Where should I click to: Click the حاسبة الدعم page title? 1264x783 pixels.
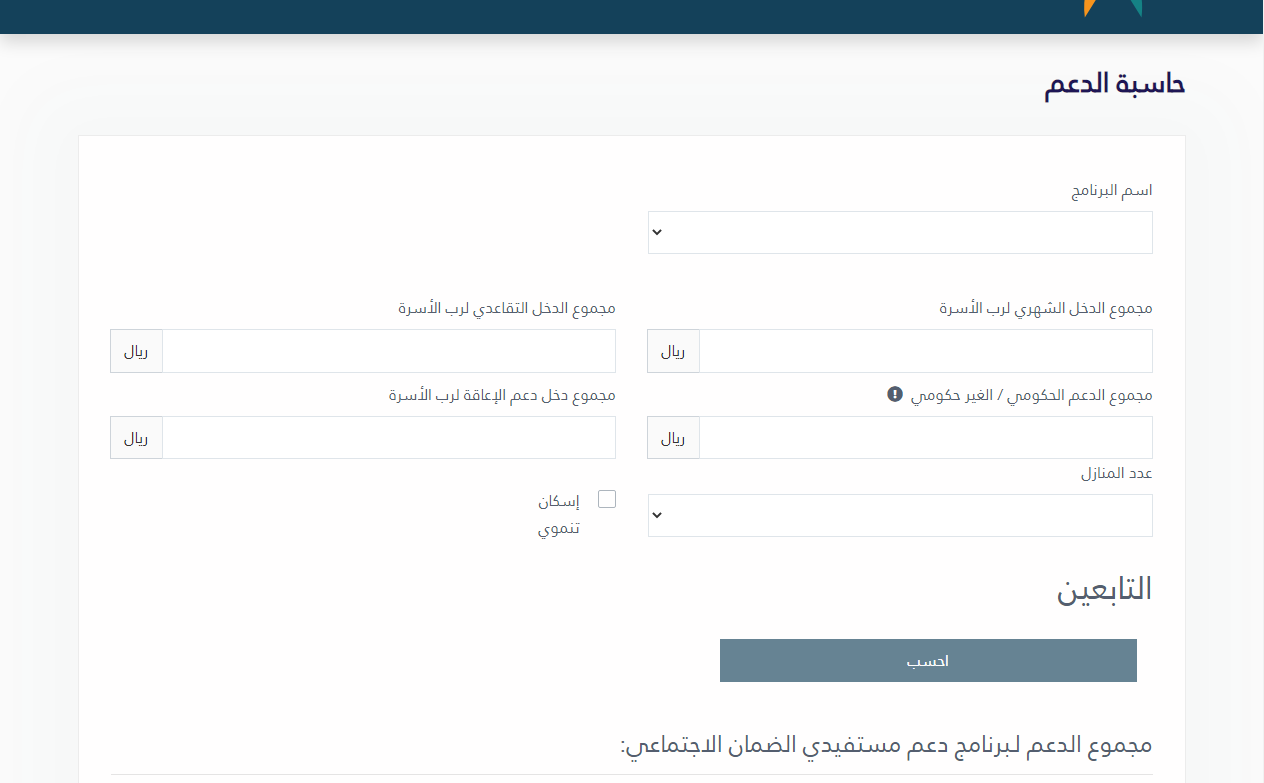pyautogui.click(x=1114, y=84)
